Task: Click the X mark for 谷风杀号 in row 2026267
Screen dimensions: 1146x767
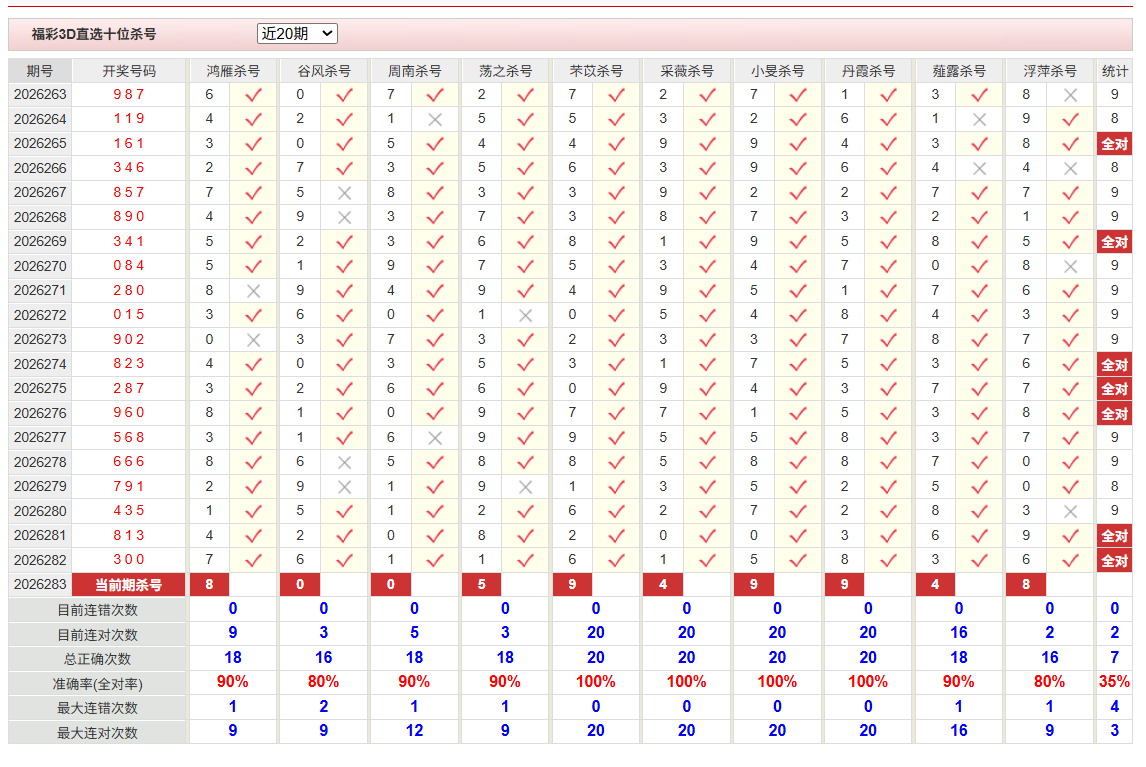Action: coord(344,193)
